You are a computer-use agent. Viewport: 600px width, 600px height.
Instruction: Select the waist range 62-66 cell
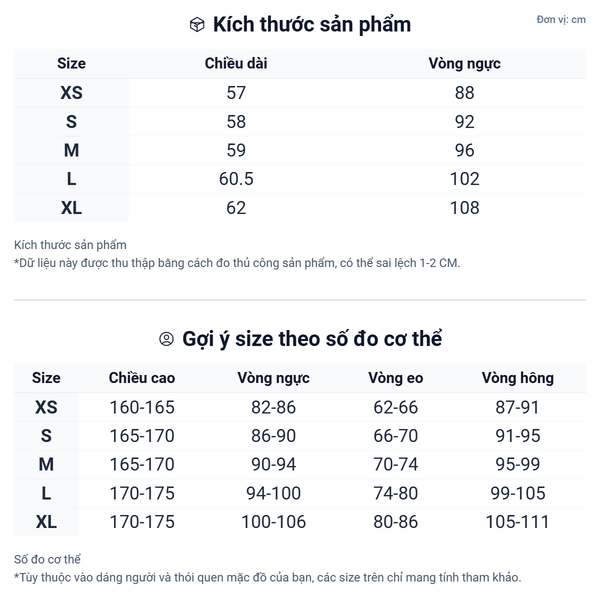[x=395, y=407]
